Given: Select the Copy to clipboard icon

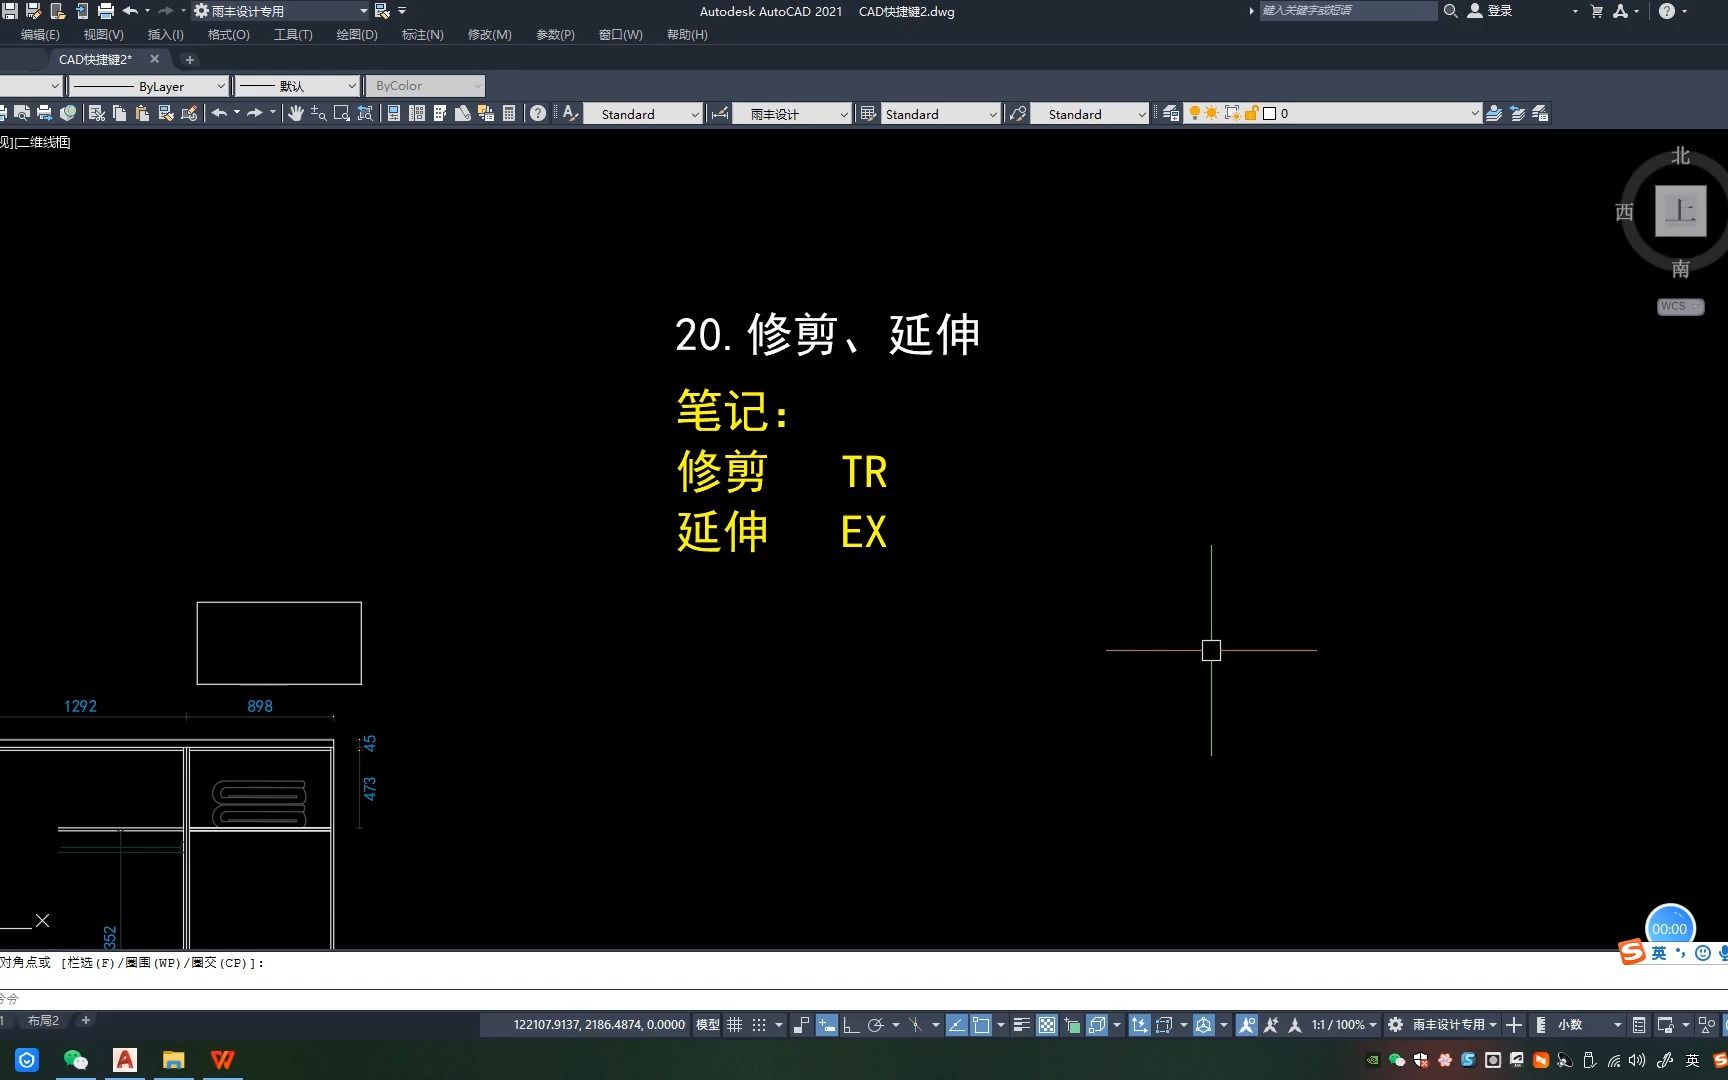Looking at the screenshot, I should pyautogui.click(x=120, y=113).
